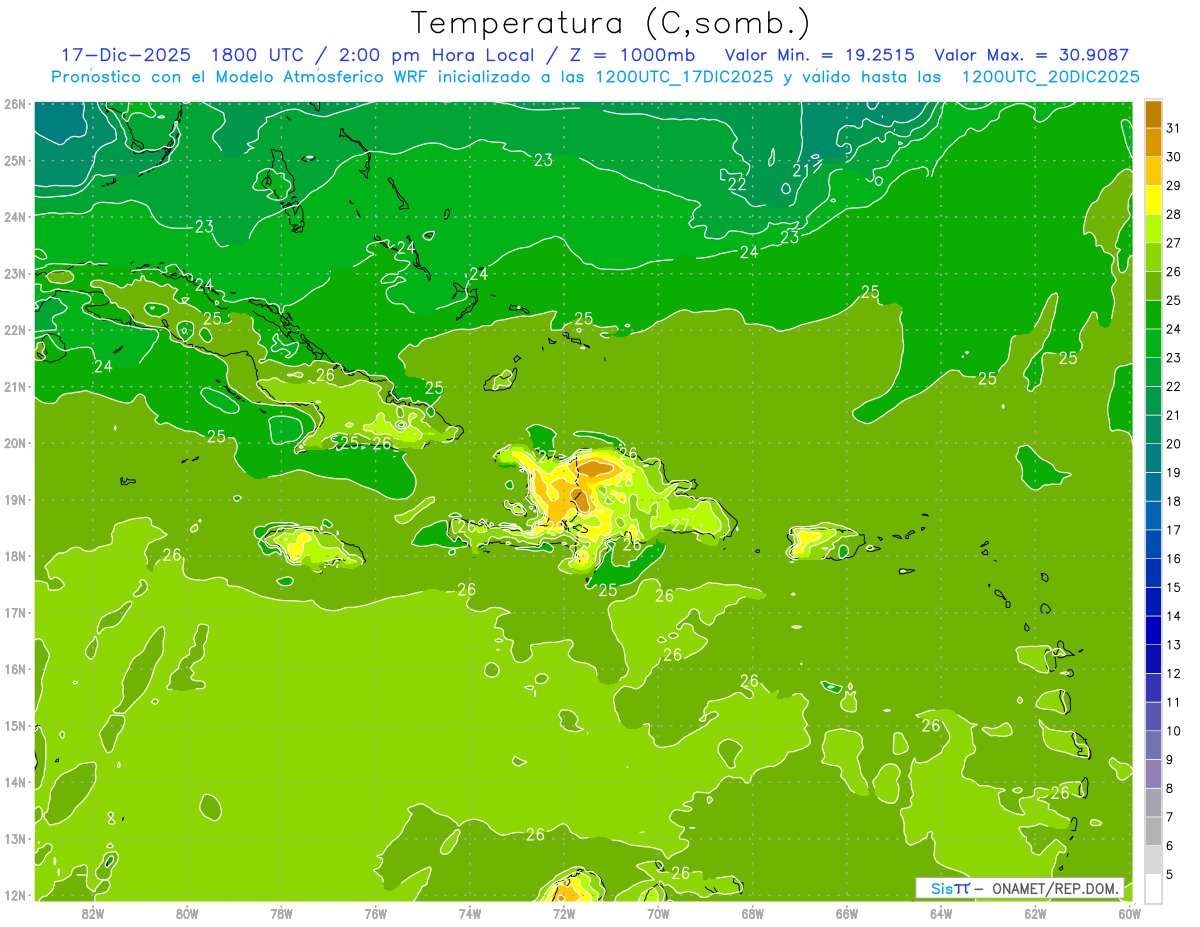The width and height of the screenshot is (1200, 927).
Task: Click the 23N latitude axis label
Action: pos(15,273)
